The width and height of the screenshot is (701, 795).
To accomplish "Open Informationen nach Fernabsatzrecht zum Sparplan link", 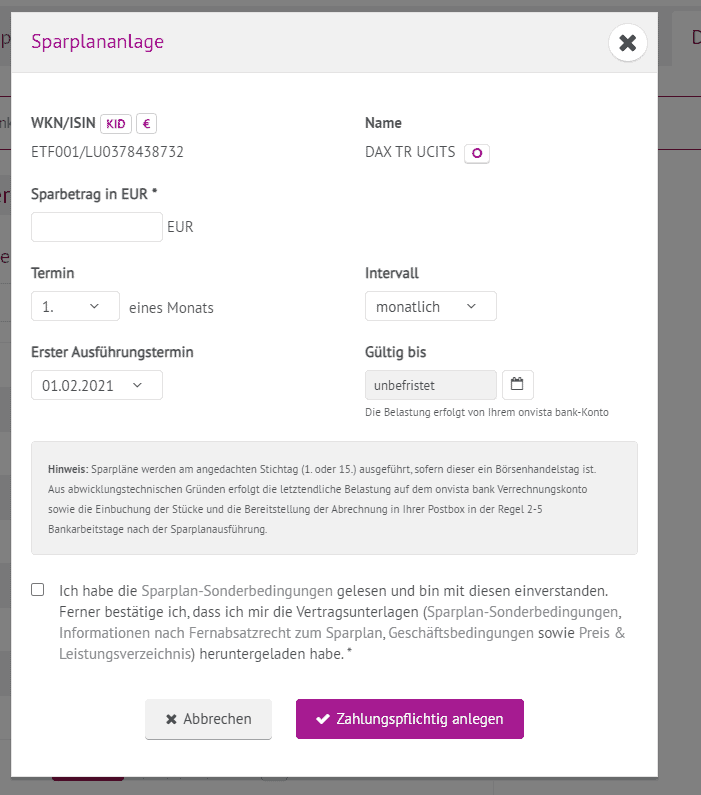I will 222,633.
